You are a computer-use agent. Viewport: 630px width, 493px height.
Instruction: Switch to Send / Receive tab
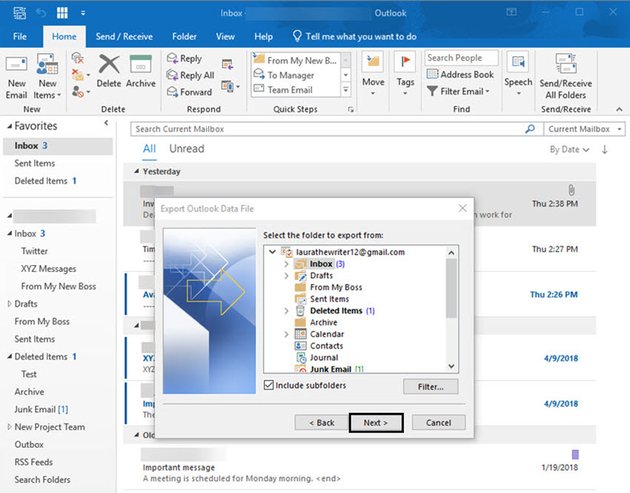tap(124, 37)
